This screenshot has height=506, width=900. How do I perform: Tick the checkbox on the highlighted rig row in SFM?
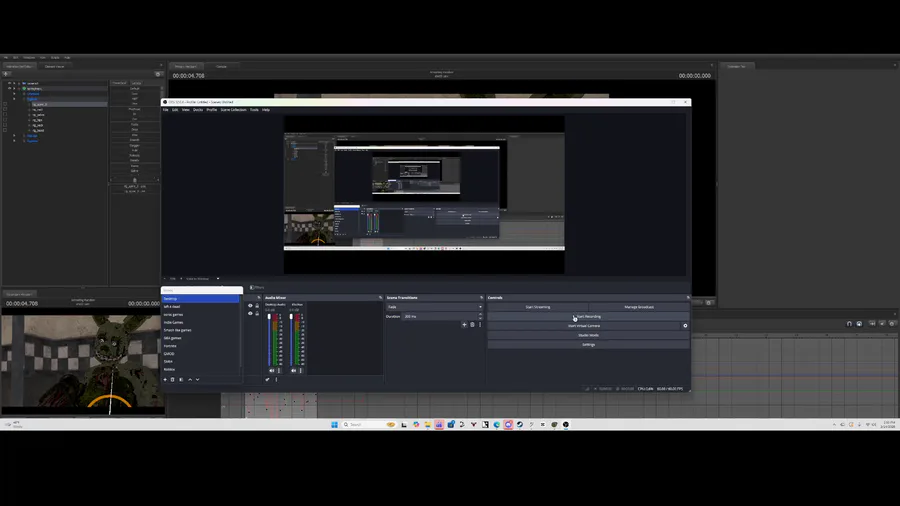pos(5,104)
